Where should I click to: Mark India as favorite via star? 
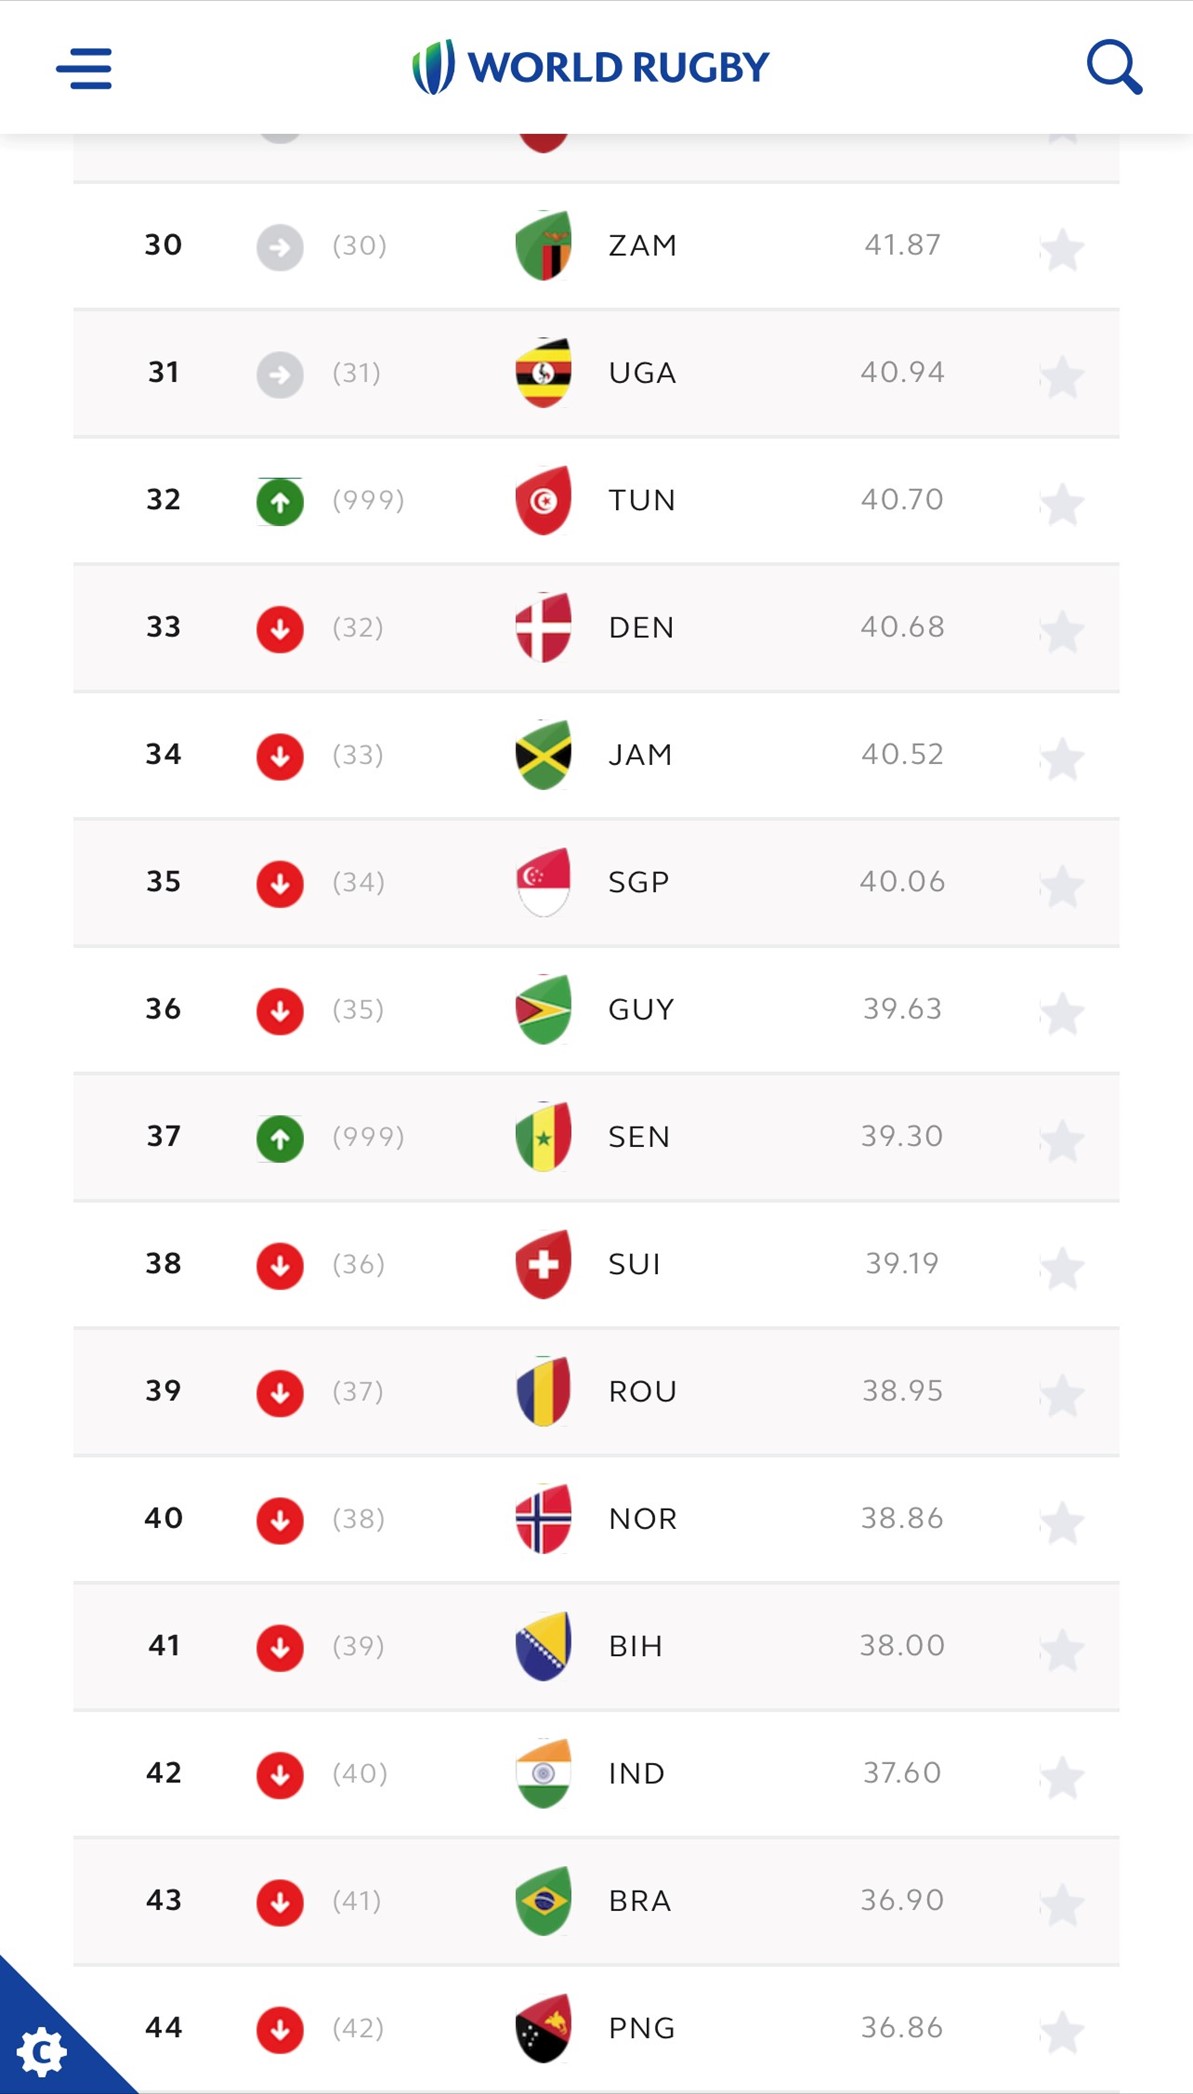(1062, 1777)
